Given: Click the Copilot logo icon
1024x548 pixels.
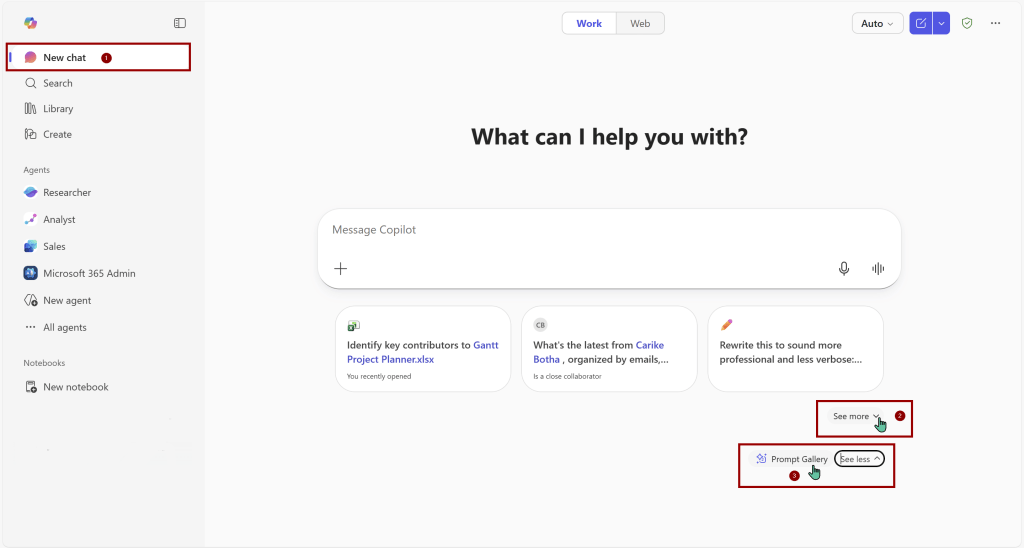Looking at the screenshot, I should pos(30,23).
